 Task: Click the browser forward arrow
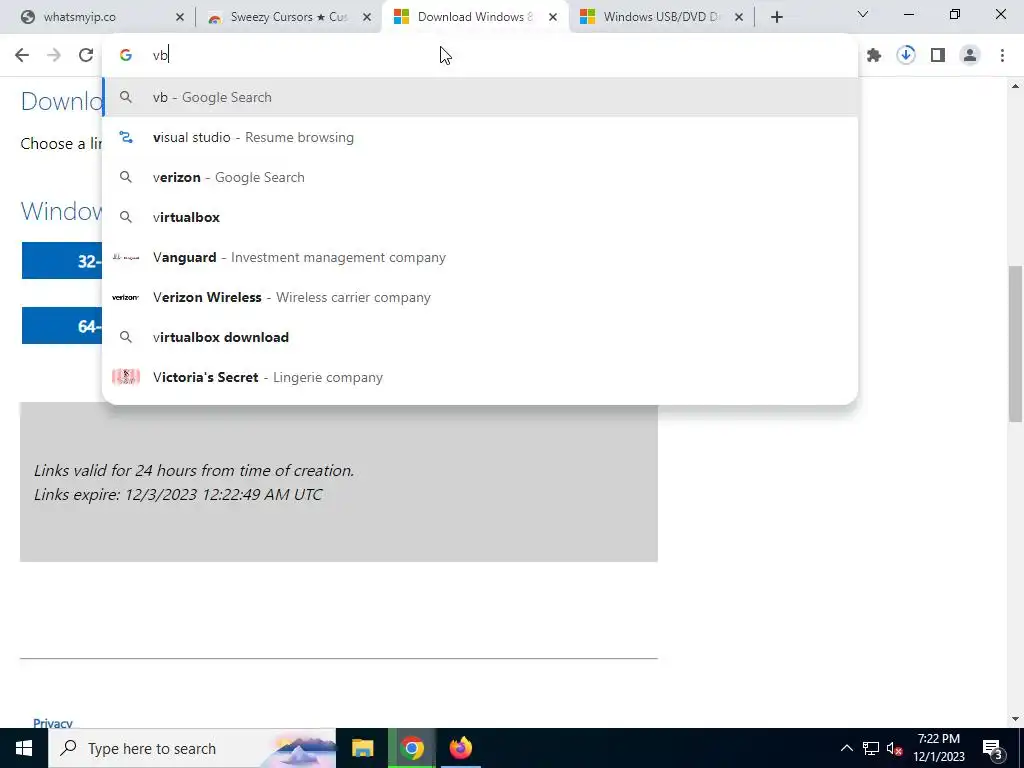click(54, 55)
